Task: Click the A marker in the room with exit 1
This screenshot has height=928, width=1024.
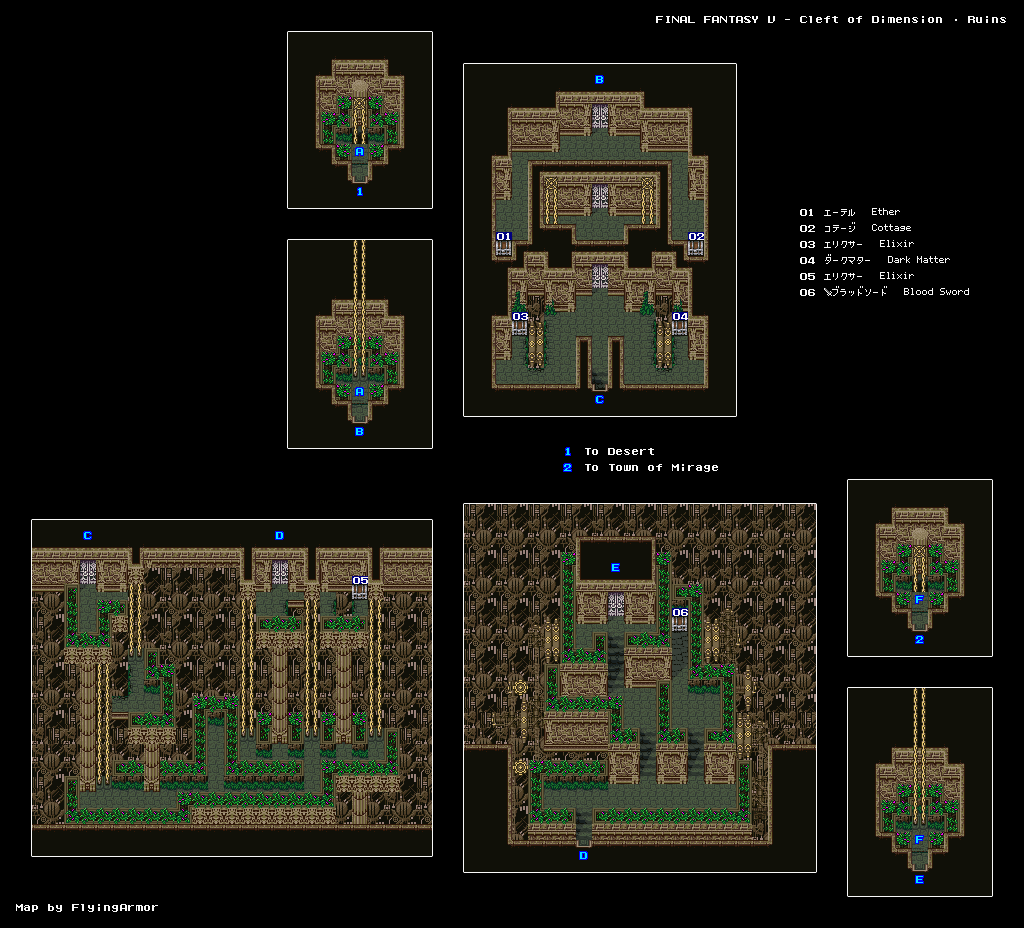Action: coord(359,152)
